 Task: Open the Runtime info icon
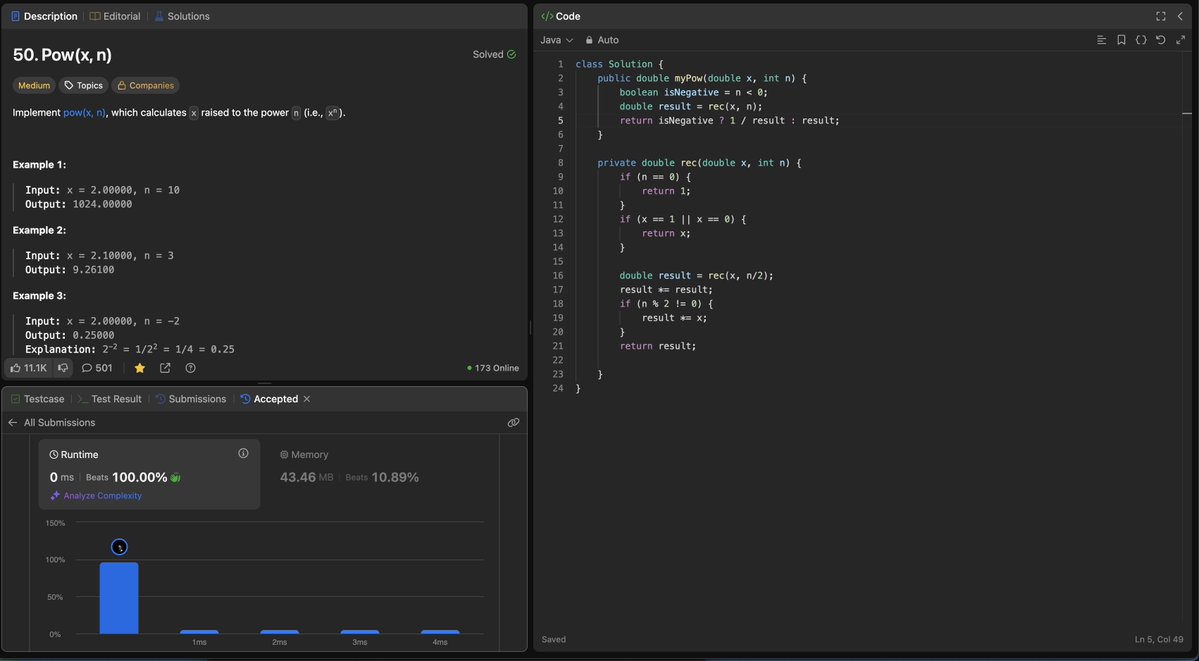click(x=243, y=453)
